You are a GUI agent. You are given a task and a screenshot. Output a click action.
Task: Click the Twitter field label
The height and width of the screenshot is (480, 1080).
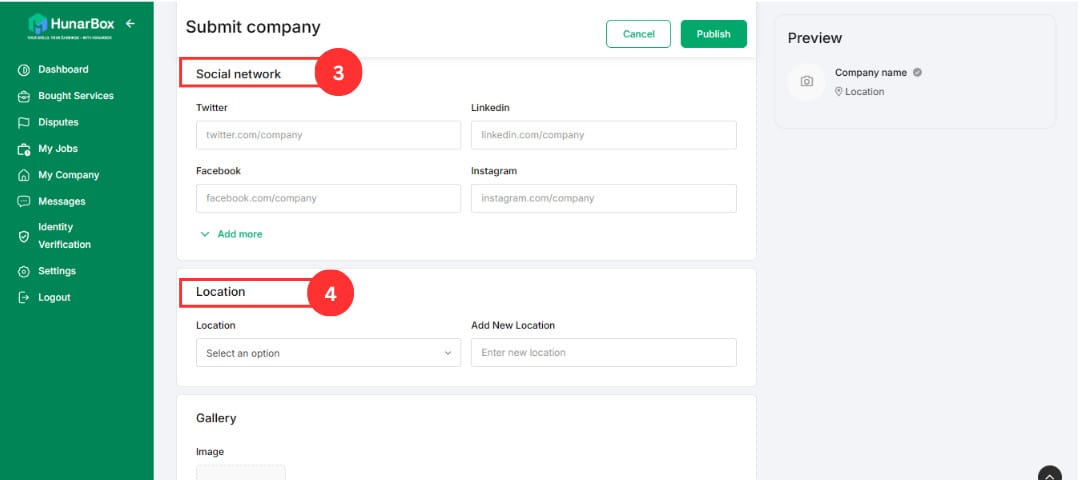coord(211,107)
